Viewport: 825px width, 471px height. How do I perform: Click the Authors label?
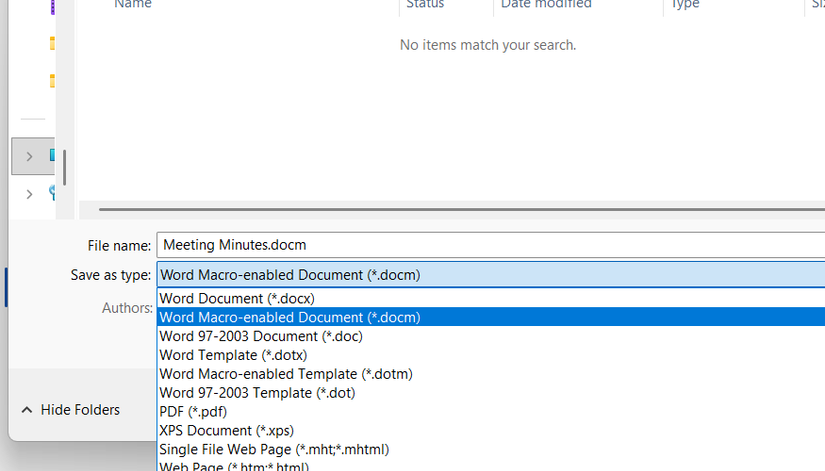[x=127, y=308]
